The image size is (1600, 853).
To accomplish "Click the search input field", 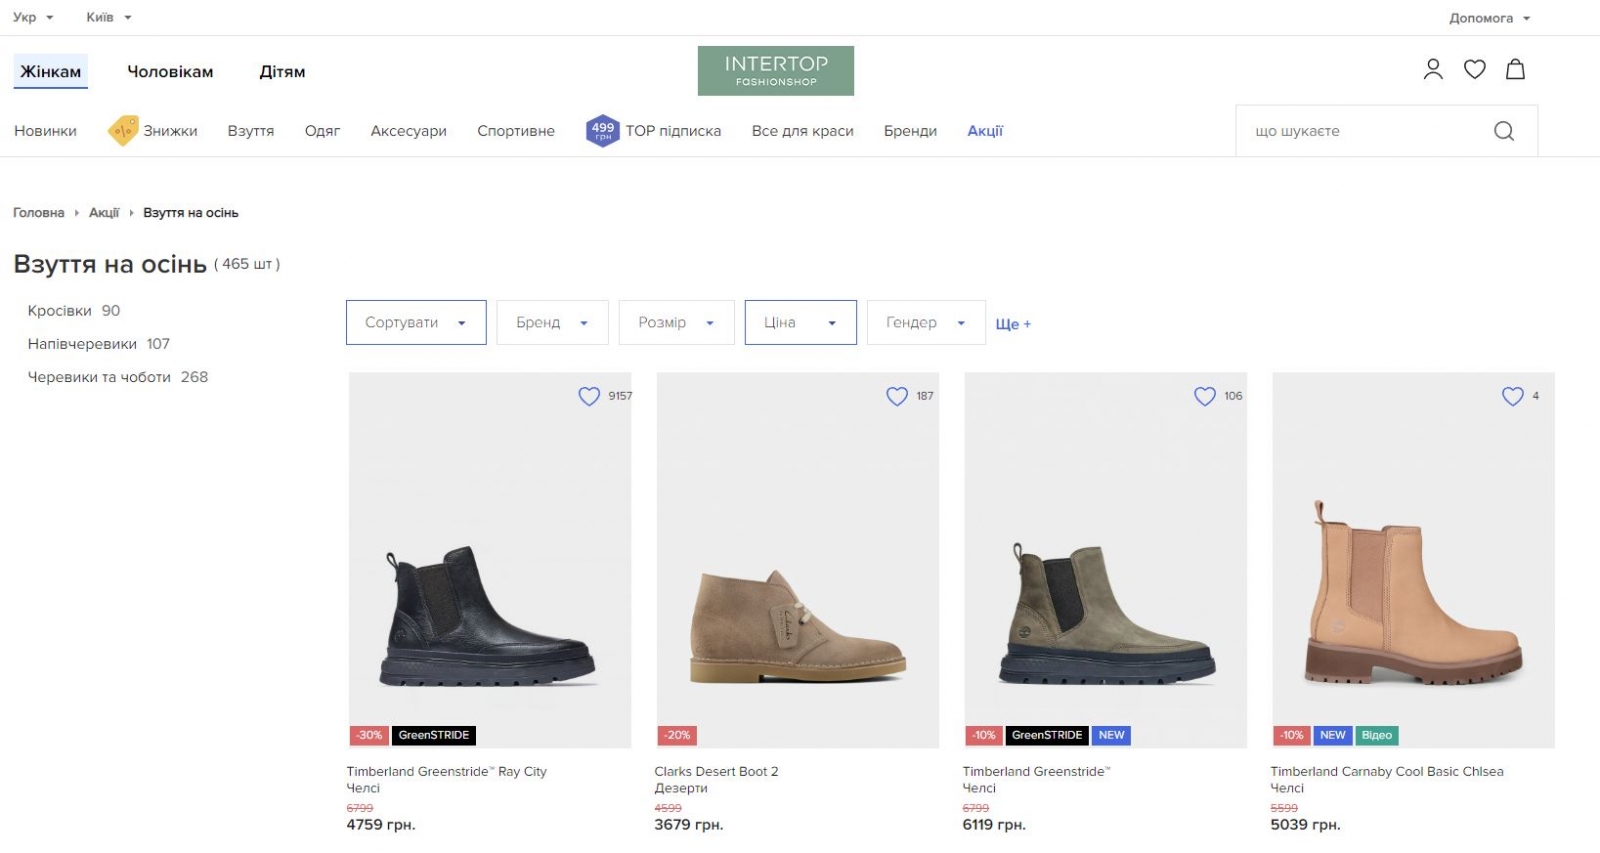I will pyautogui.click(x=1360, y=131).
